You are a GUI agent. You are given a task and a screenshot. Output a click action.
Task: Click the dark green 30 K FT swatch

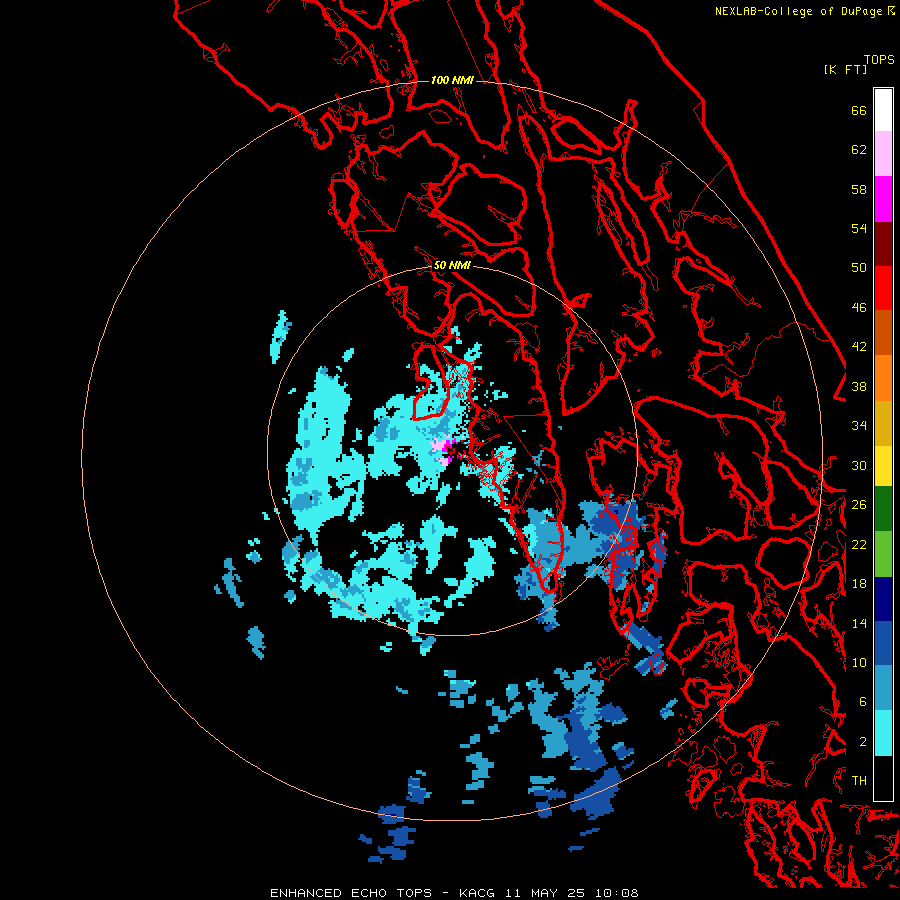[883, 509]
